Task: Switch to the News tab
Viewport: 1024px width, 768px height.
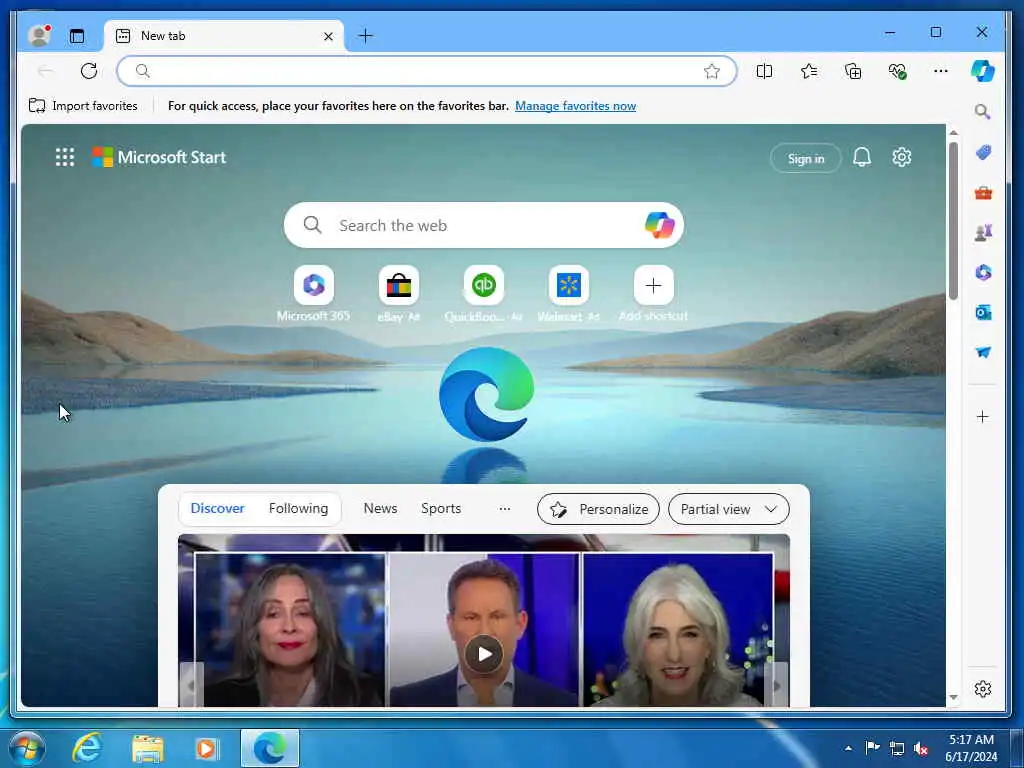Action: coord(380,508)
